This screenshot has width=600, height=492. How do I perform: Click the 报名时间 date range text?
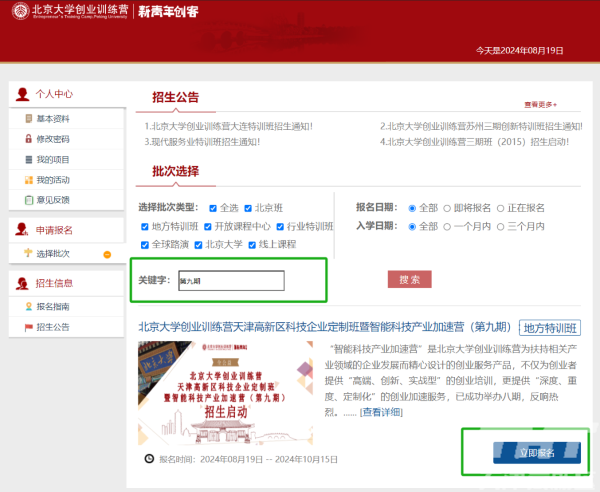[x=248, y=459]
